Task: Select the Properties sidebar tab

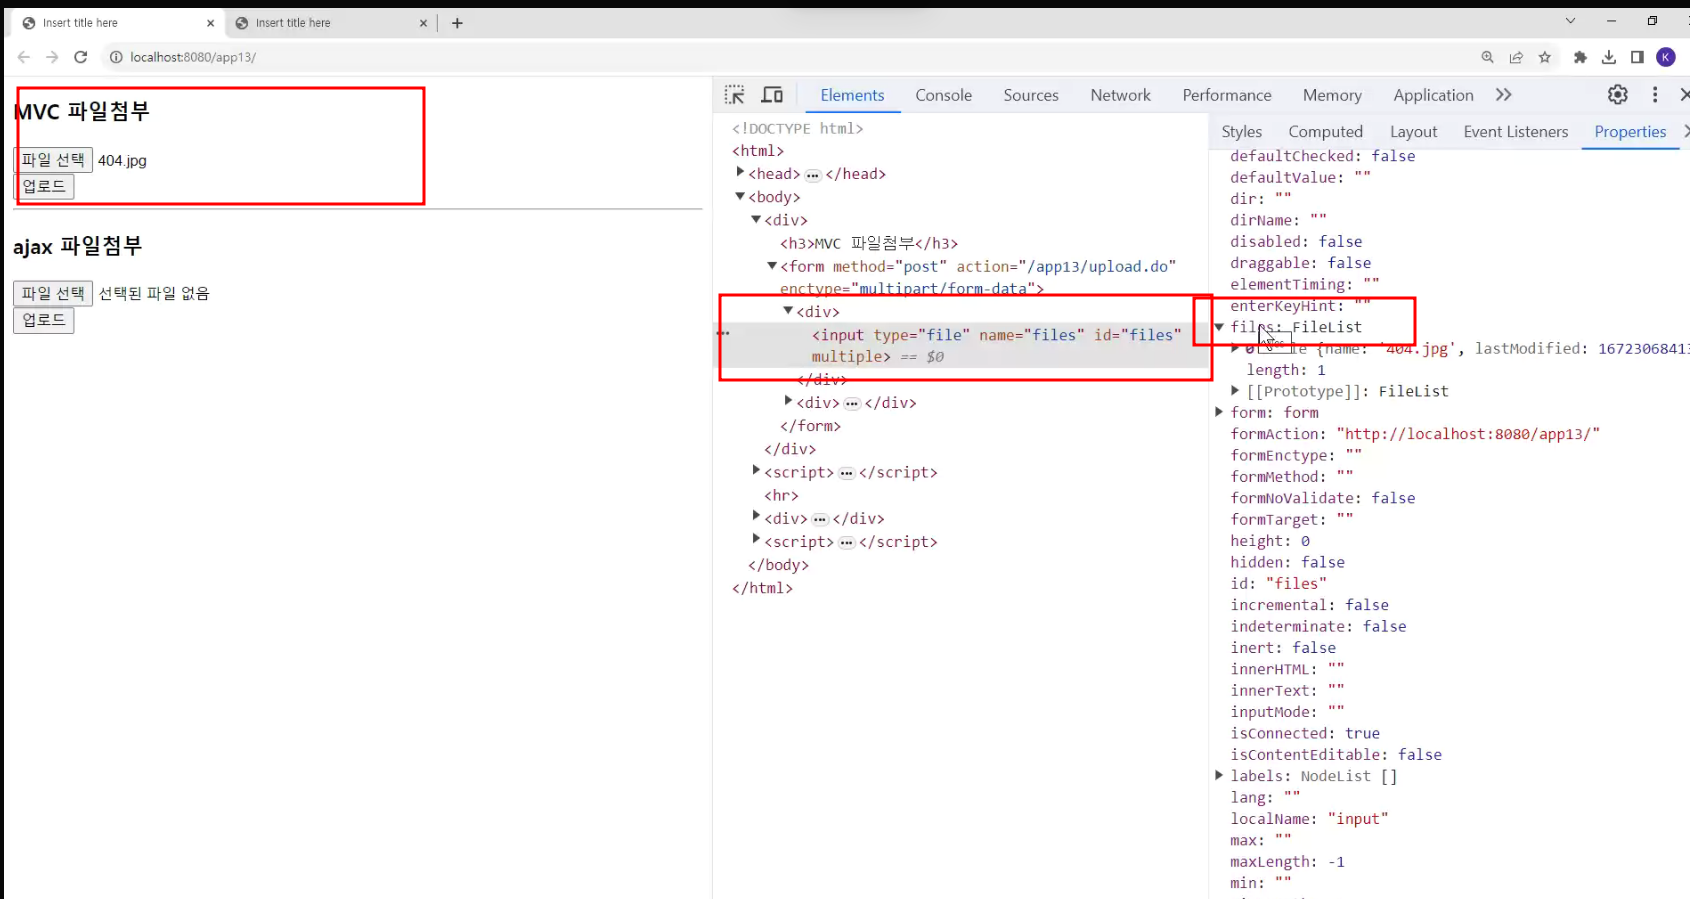Action: click(1630, 132)
